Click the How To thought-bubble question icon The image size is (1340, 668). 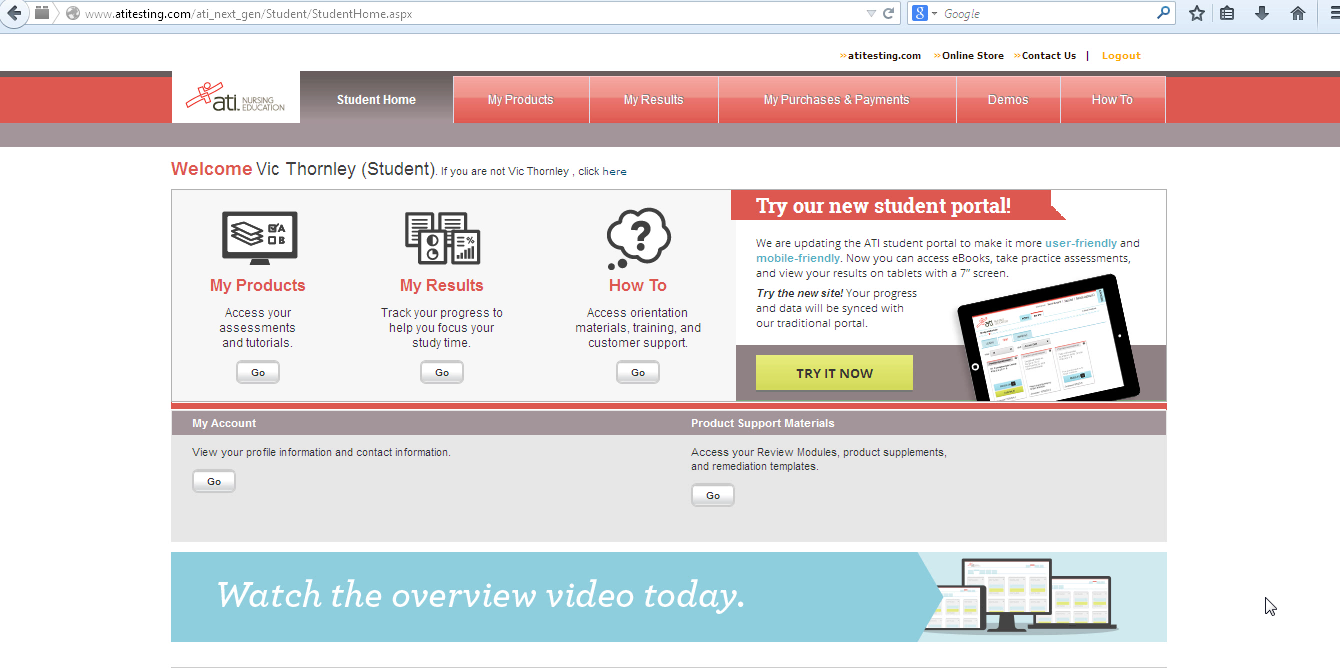638,239
